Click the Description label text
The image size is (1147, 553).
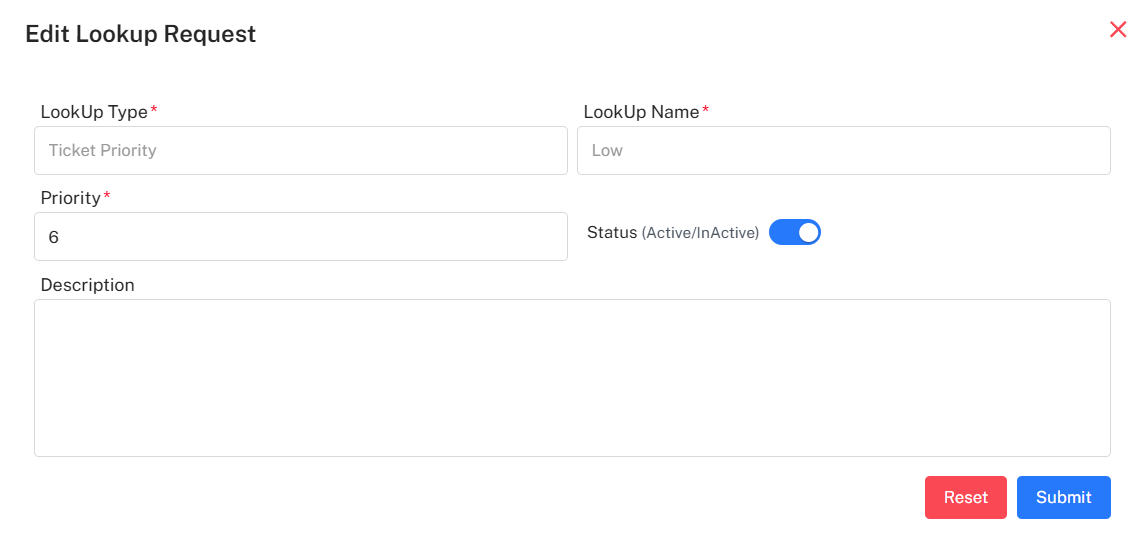pos(87,285)
